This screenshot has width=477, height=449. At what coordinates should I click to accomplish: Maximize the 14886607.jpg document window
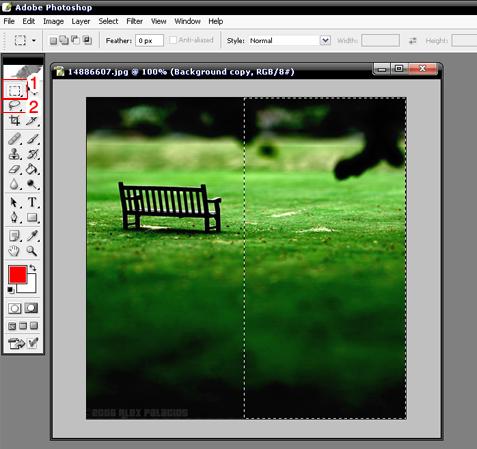399,69
